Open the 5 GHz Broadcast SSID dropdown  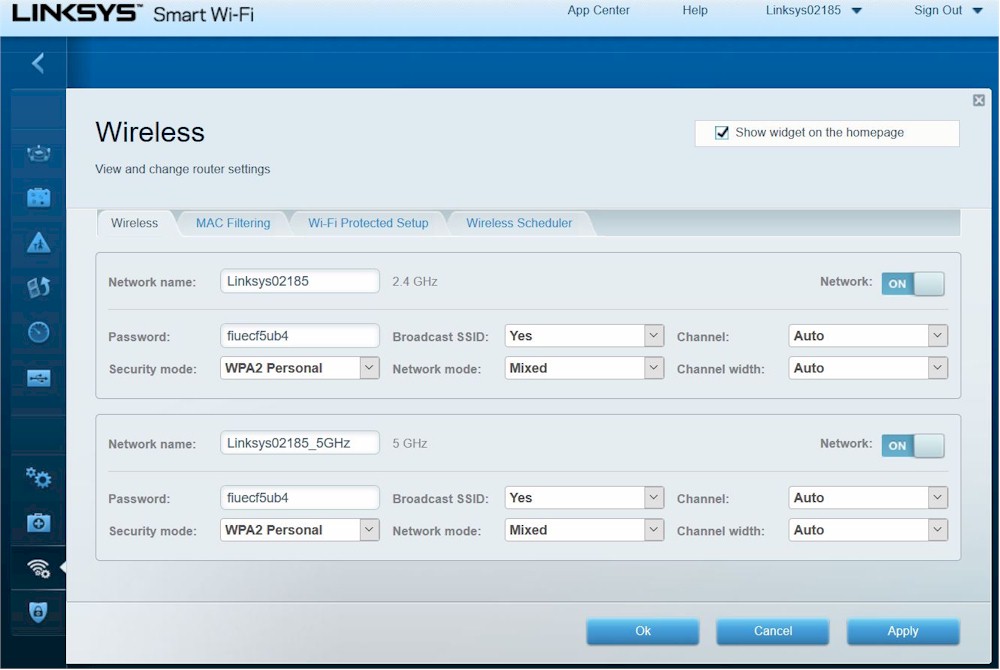coord(584,498)
